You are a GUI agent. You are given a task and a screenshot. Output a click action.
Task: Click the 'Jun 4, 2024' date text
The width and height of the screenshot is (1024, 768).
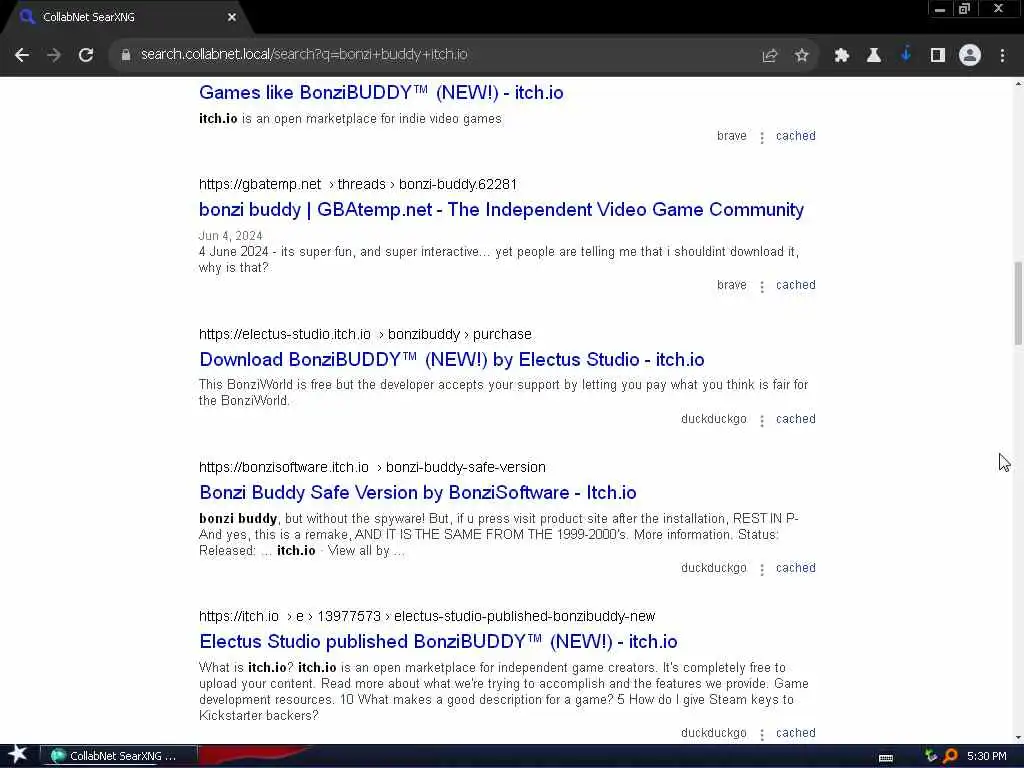pyautogui.click(x=231, y=236)
